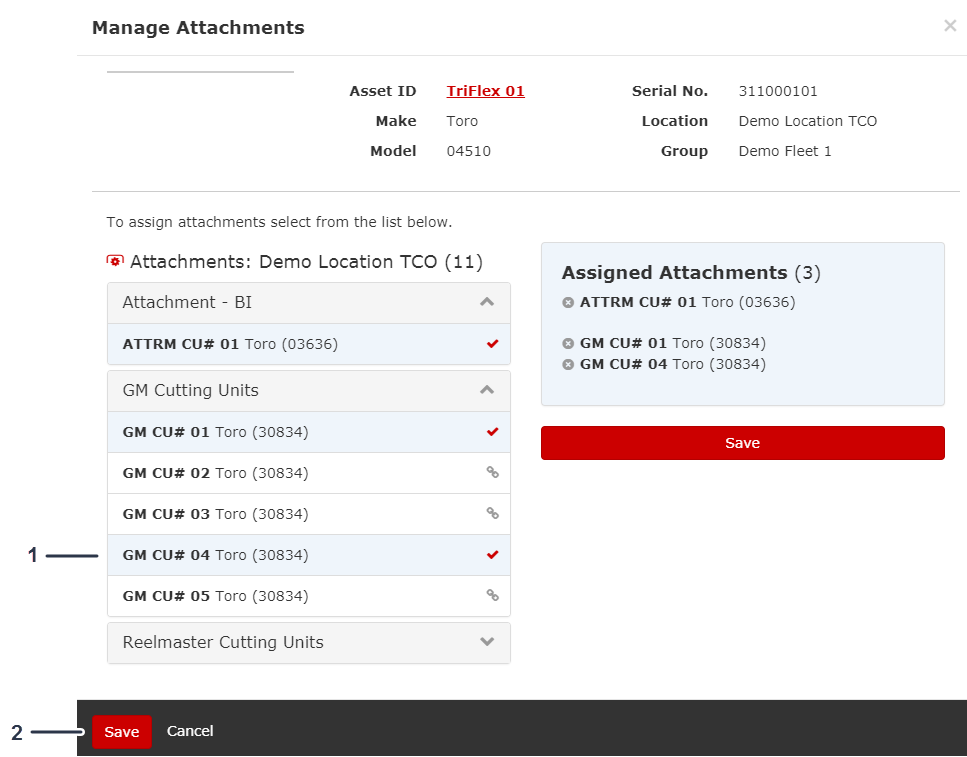Click link icon for GM CU# 05

(x=491, y=596)
